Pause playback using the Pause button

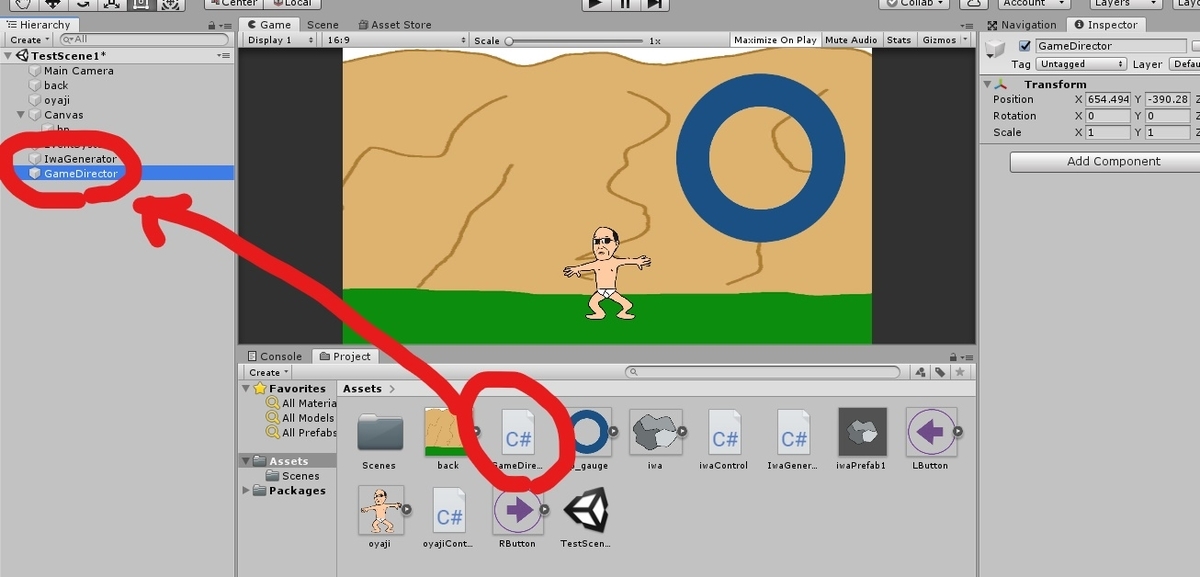pyautogui.click(x=625, y=3)
